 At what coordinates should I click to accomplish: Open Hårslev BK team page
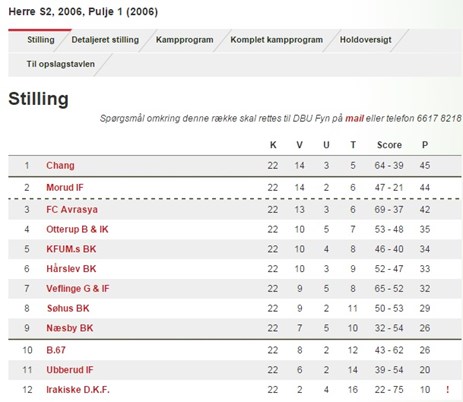pyautogui.click(x=71, y=269)
